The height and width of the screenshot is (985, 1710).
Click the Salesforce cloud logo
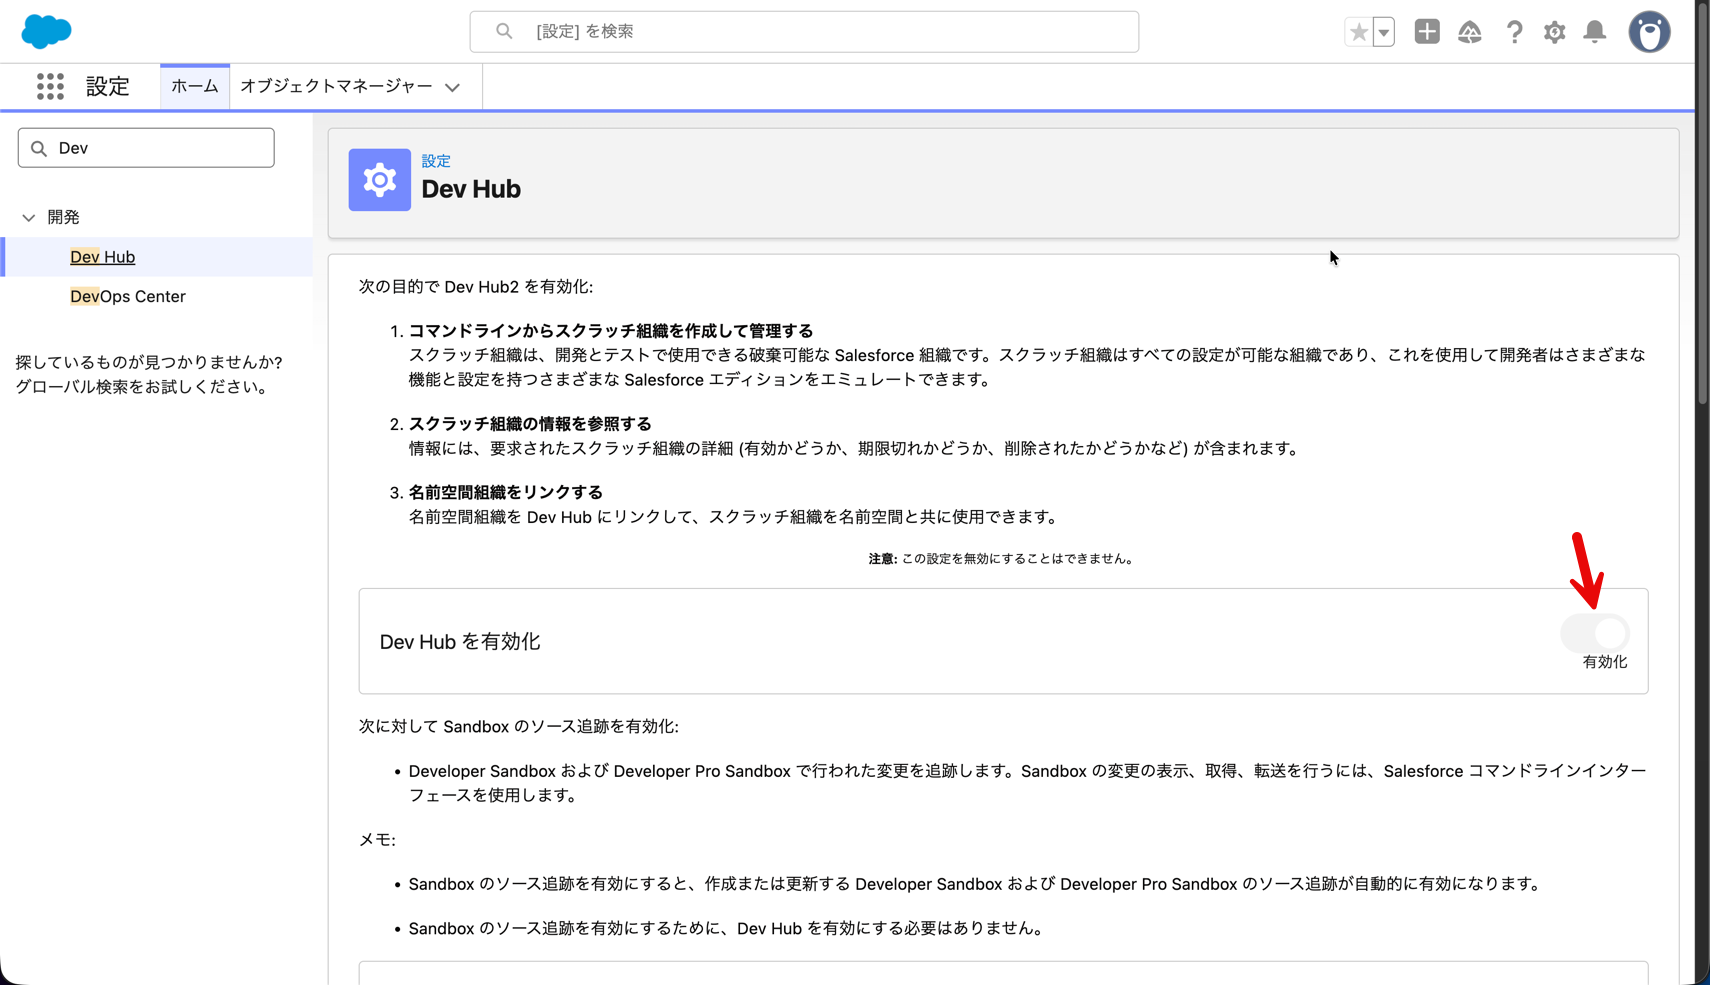[46, 31]
